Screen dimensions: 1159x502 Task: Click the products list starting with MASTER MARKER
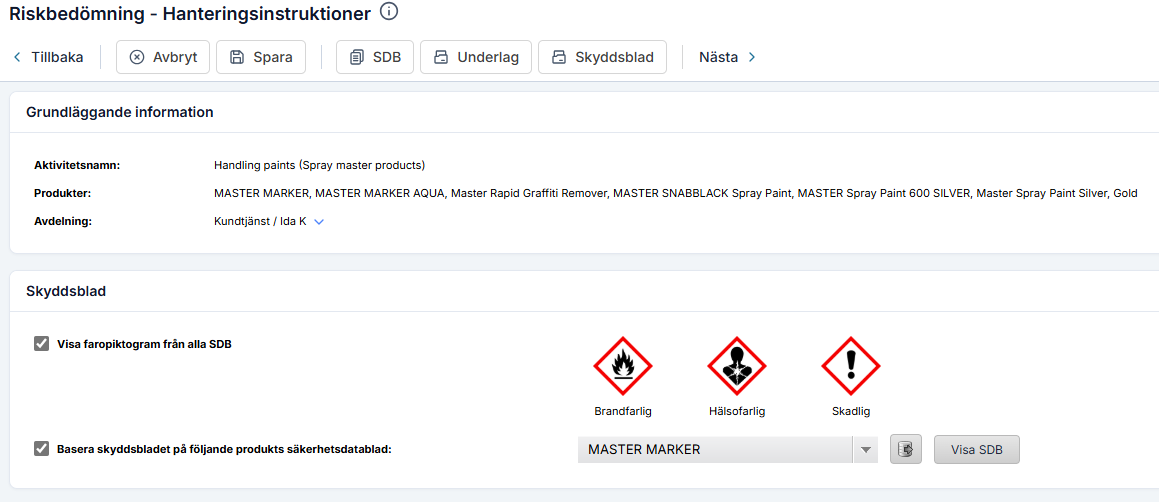pos(675,193)
